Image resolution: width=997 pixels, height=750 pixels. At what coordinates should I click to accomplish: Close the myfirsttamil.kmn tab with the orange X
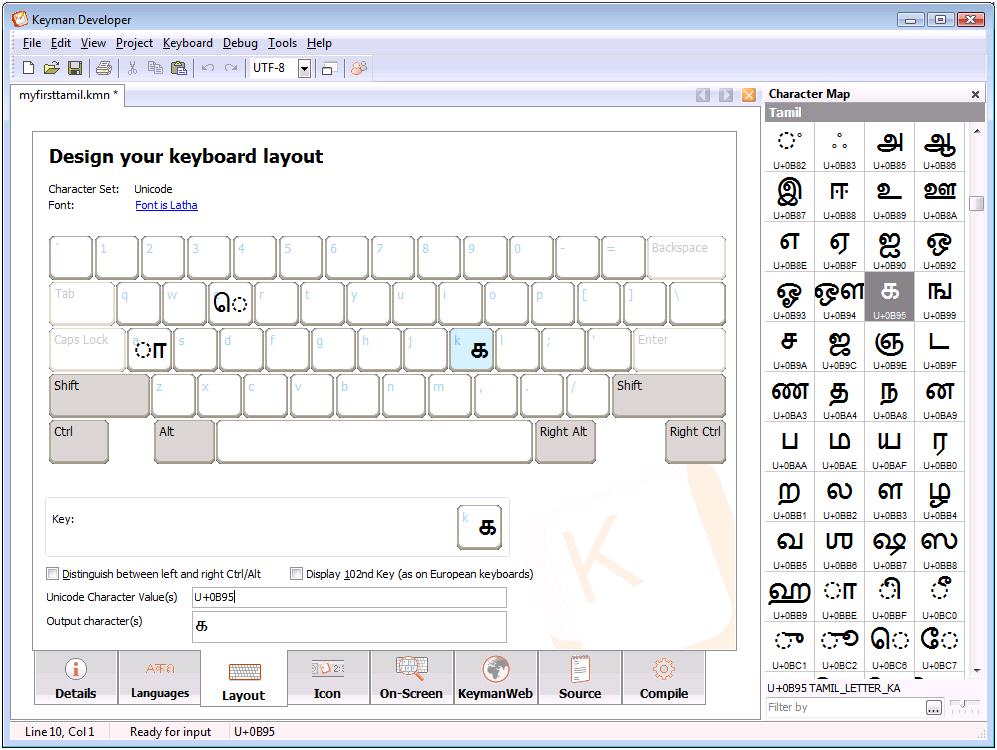tap(749, 95)
